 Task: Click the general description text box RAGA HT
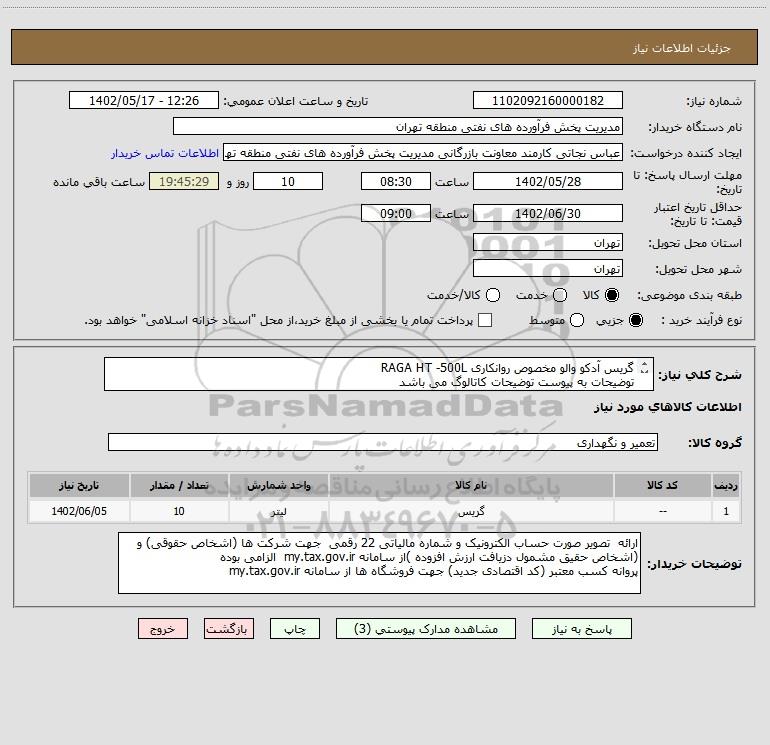pyautogui.click(x=379, y=374)
